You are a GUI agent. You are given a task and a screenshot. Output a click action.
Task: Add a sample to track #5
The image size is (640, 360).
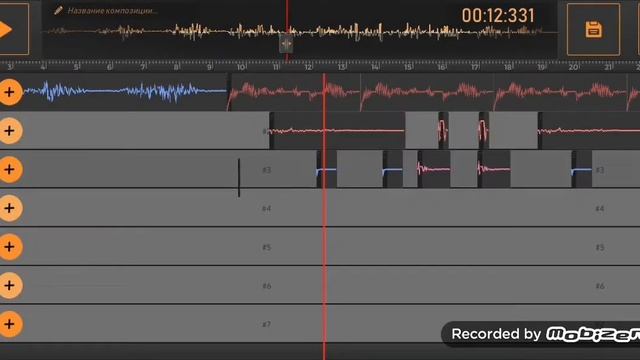pos(10,247)
